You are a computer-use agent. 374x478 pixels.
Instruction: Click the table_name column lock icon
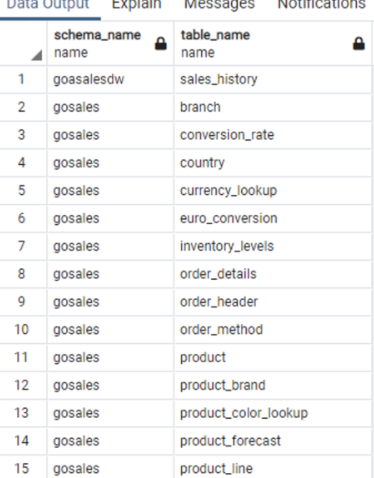click(359, 44)
